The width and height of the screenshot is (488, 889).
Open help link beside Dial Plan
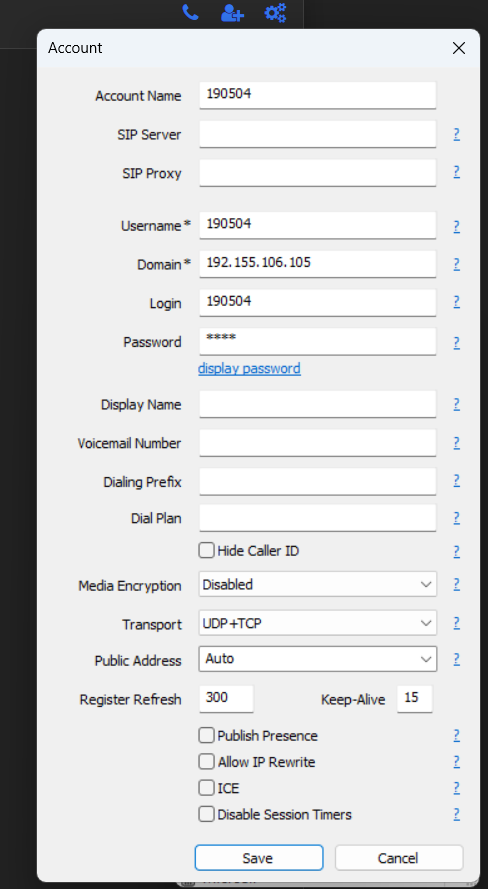point(456,518)
